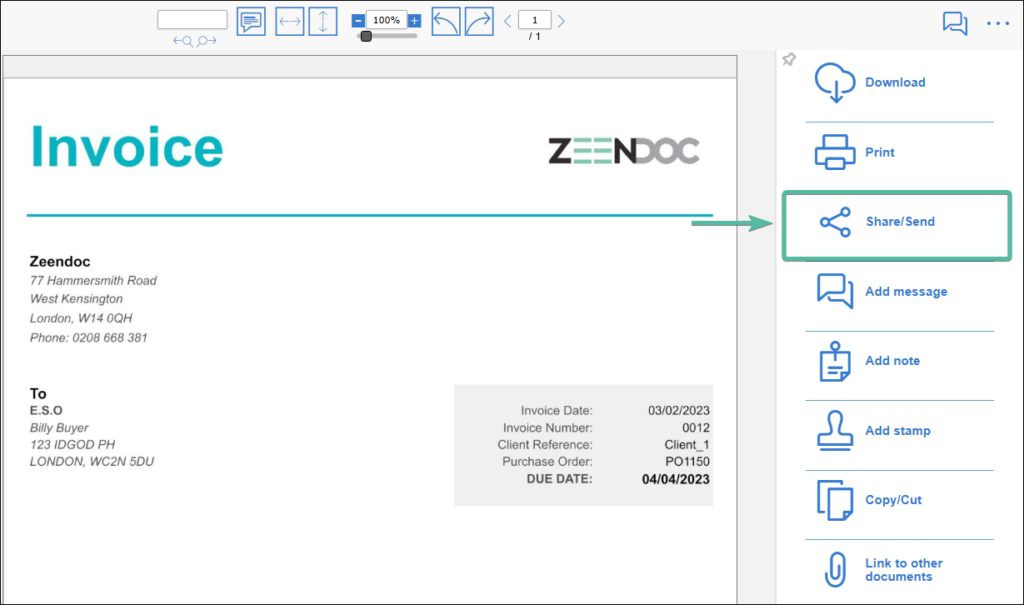Click 'LONDON, WC2N 5DU' in the recipient address
This screenshot has height=605, width=1024.
92,461
